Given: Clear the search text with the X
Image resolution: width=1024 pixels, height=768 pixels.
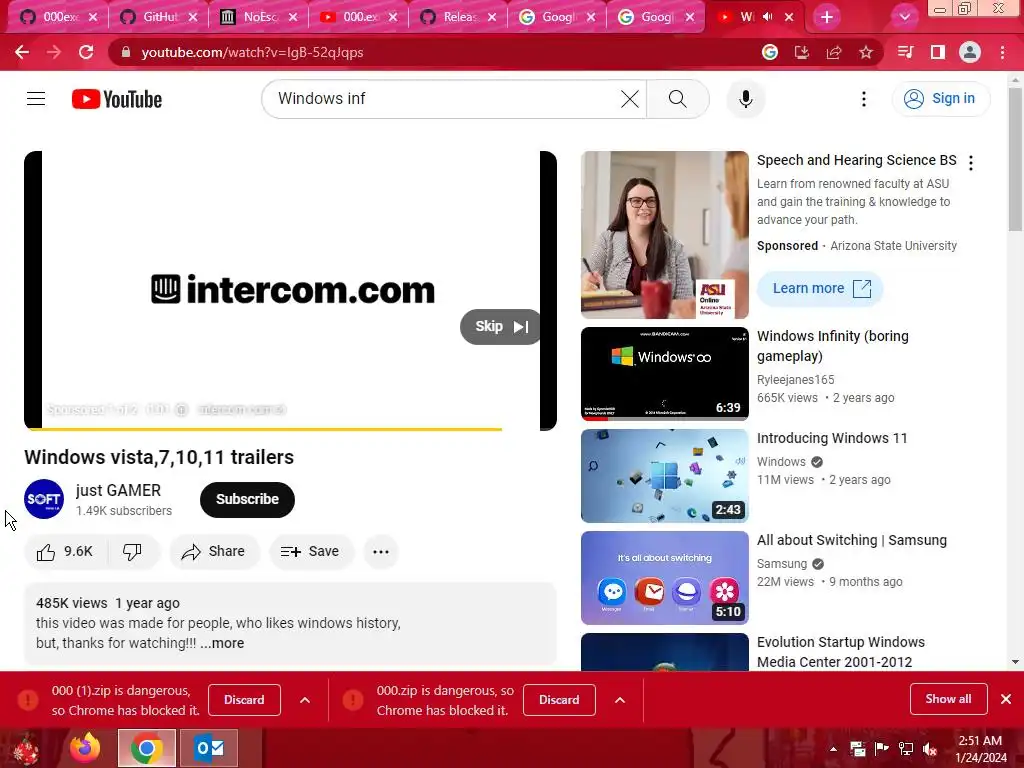Looking at the screenshot, I should (x=630, y=99).
